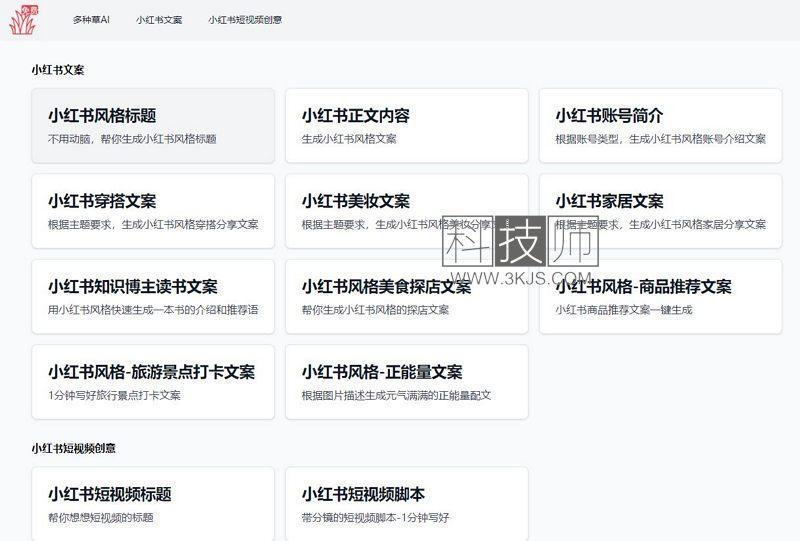Open 小红书短视频创意 navigation item

pos(245,20)
